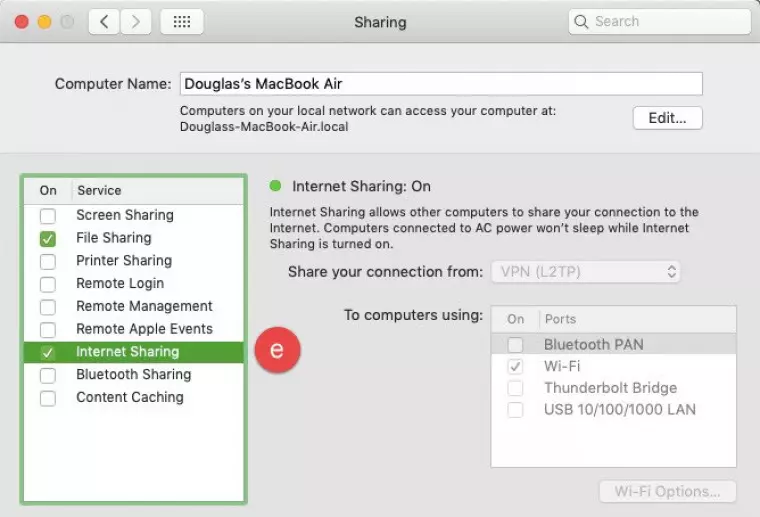This screenshot has width=760, height=517.
Task: Click the forward navigation arrow
Action: click(x=136, y=22)
